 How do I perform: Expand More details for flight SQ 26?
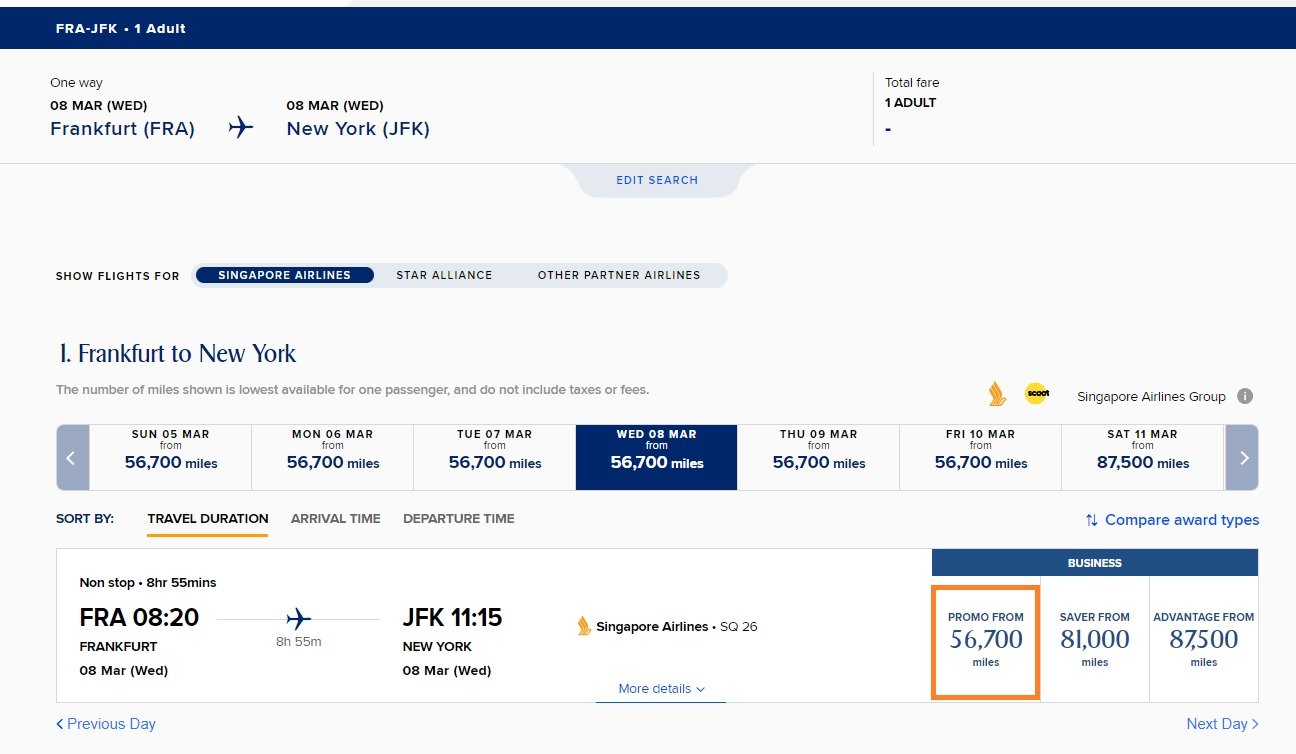pyautogui.click(x=661, y=689)
